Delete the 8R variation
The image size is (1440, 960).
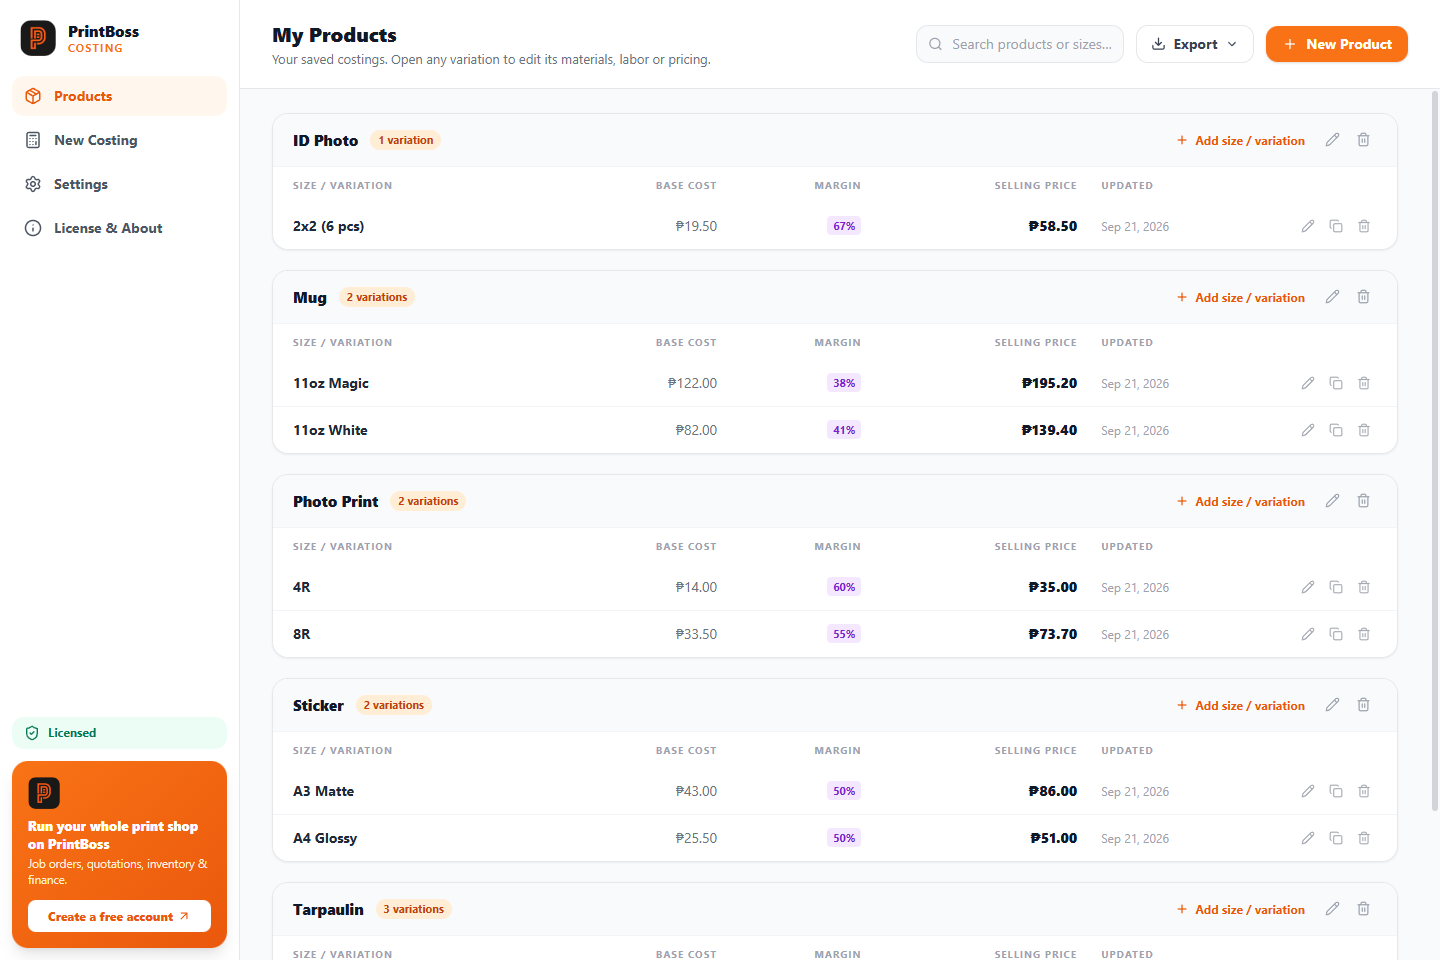(x=1364, y=634)
